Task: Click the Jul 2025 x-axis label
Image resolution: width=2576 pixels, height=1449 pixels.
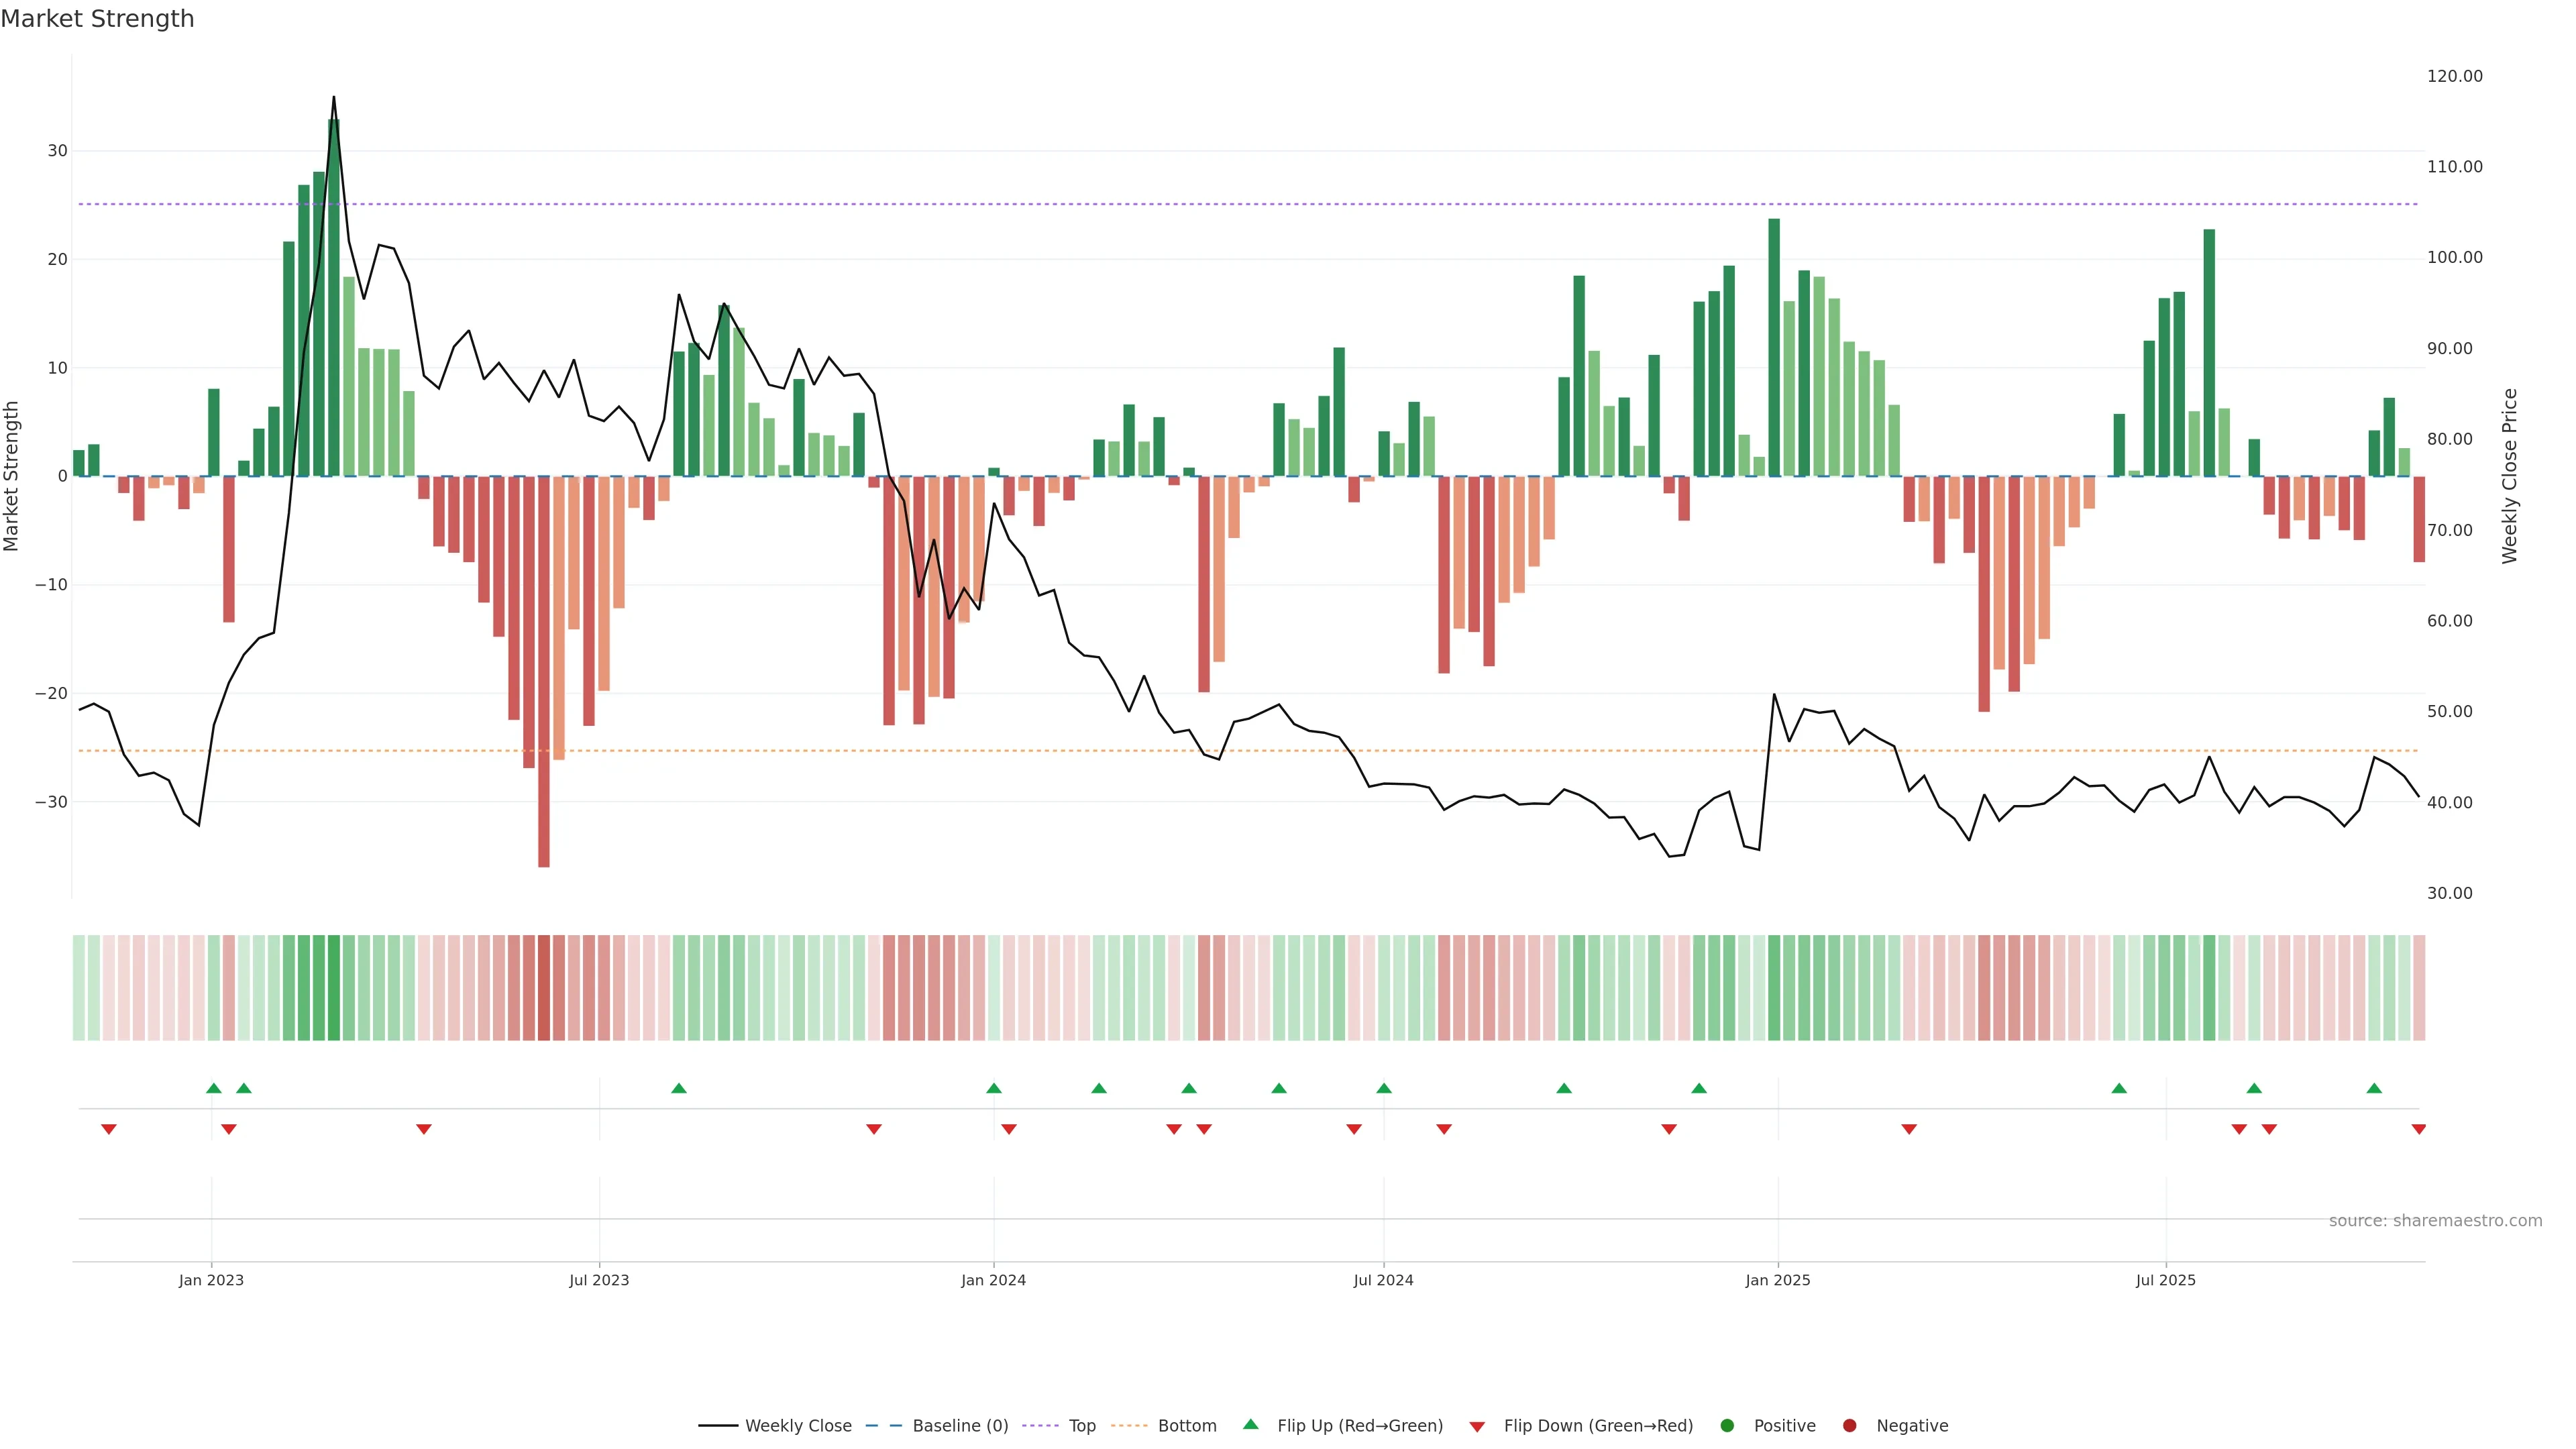Action: [x=2165, y=1280]
